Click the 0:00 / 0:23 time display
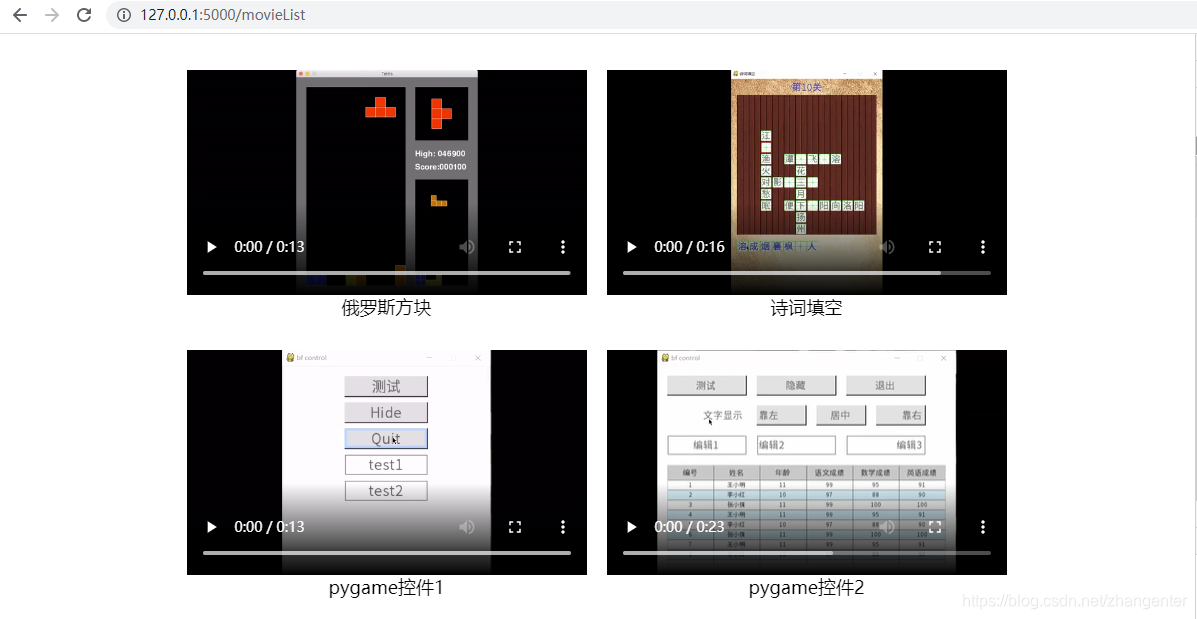The image size is (1197, 619). point(689,527)
